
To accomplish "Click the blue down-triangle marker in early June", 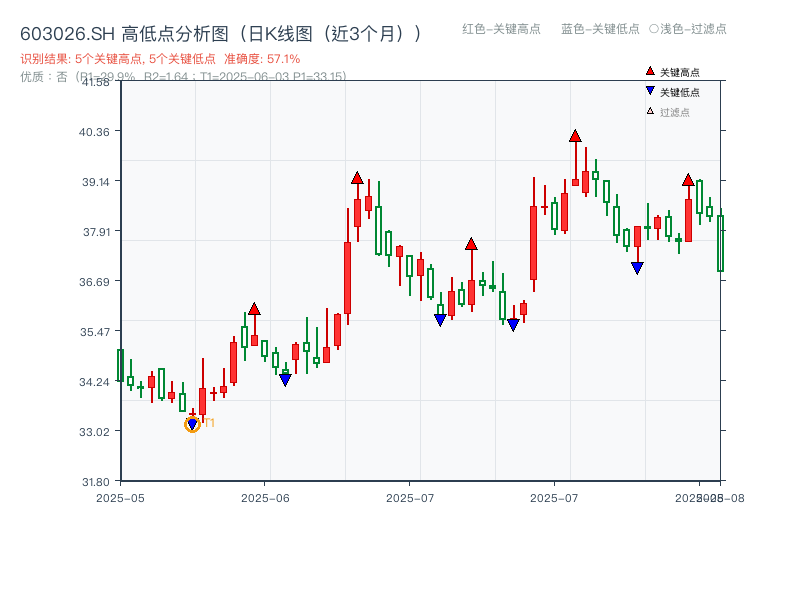I will click(285, 380).
